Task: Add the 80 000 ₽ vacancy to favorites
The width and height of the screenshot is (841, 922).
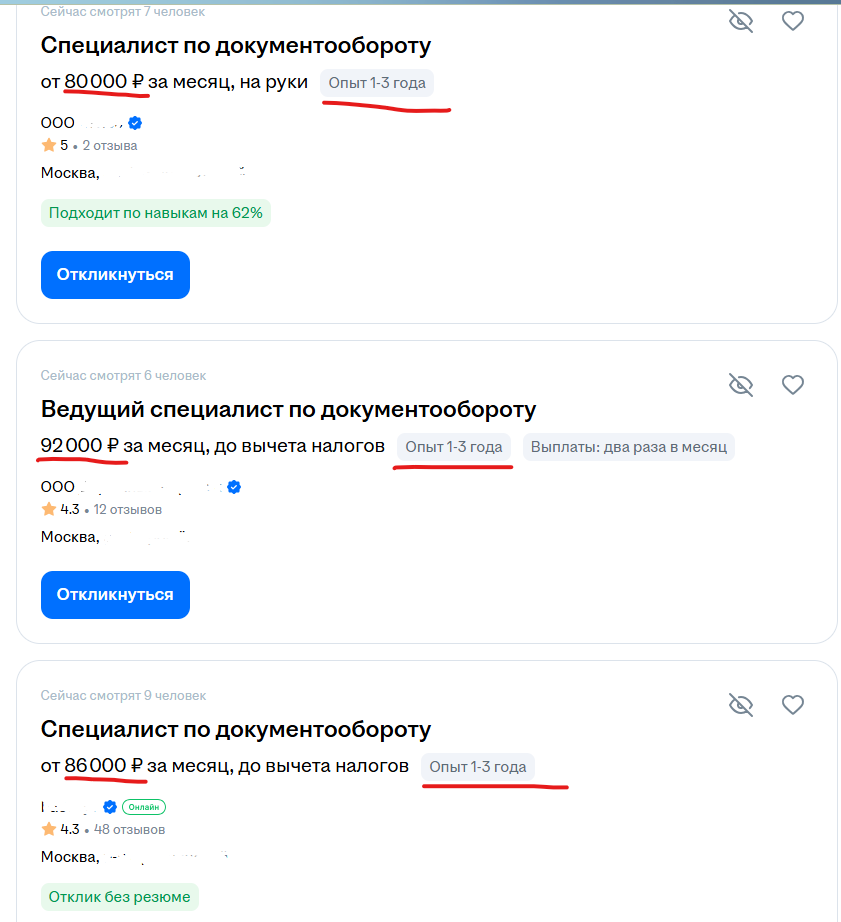Action: [x=793, y=21]
